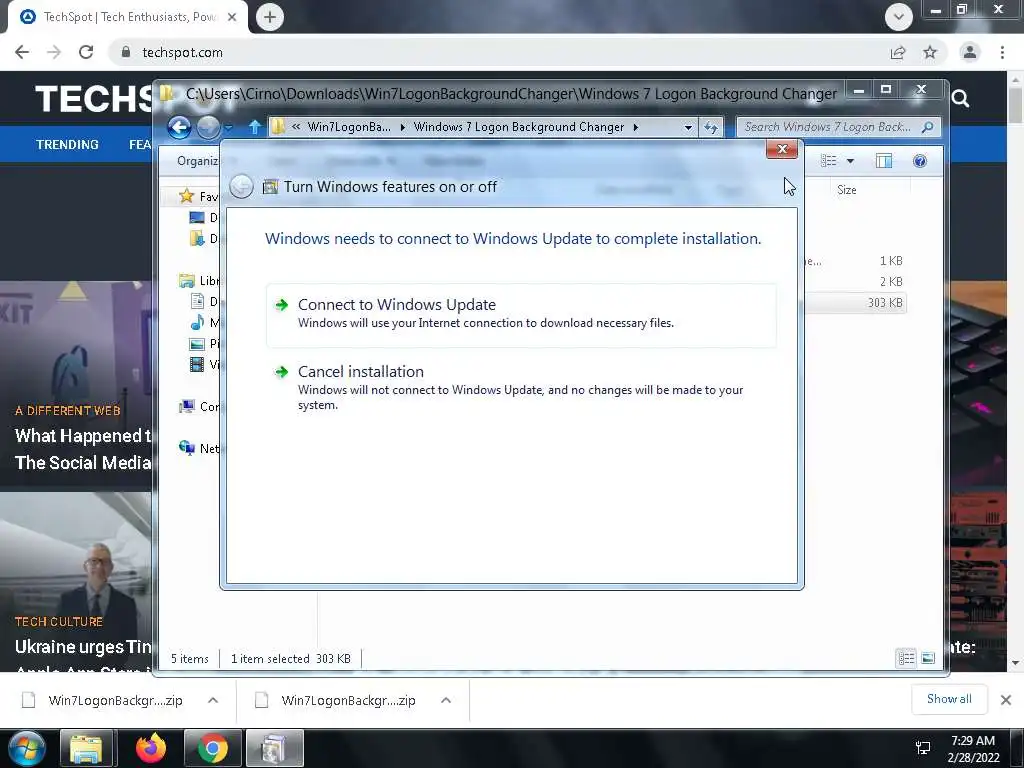Launch Firefox from the taskbar
Viewport: 1024px width, 768px height.
coord(151,748)
